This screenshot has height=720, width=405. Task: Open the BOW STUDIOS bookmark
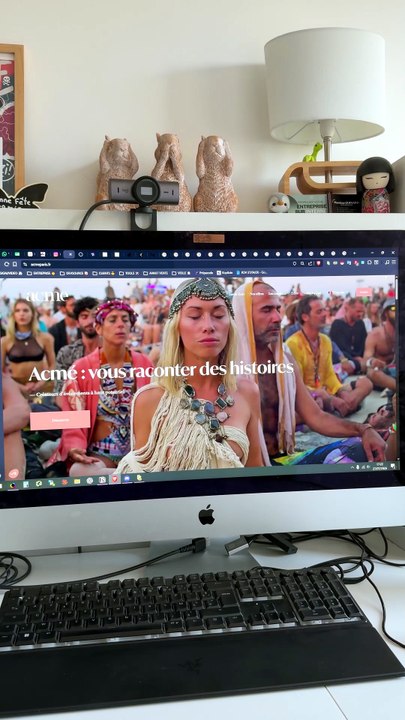[x=252, y=272]
